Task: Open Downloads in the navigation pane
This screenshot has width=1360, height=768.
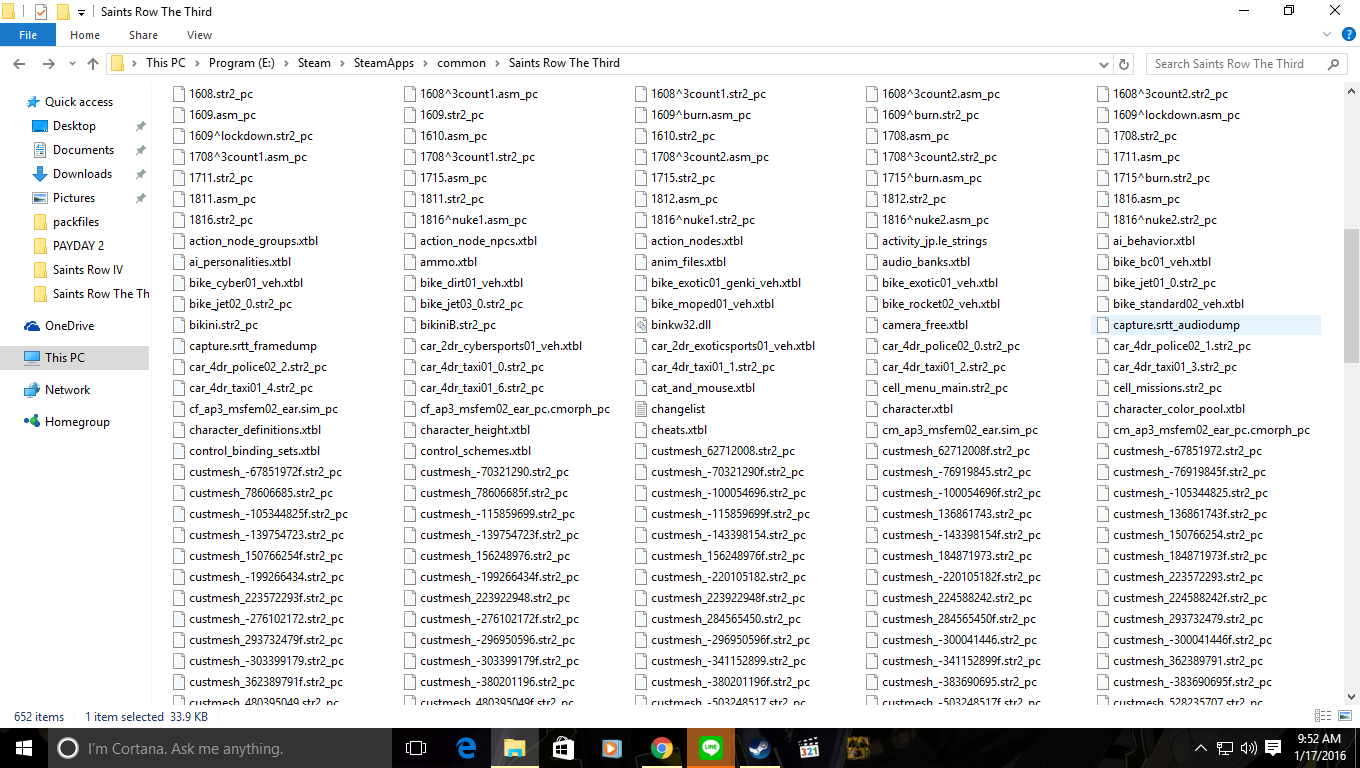Action: 82,174
